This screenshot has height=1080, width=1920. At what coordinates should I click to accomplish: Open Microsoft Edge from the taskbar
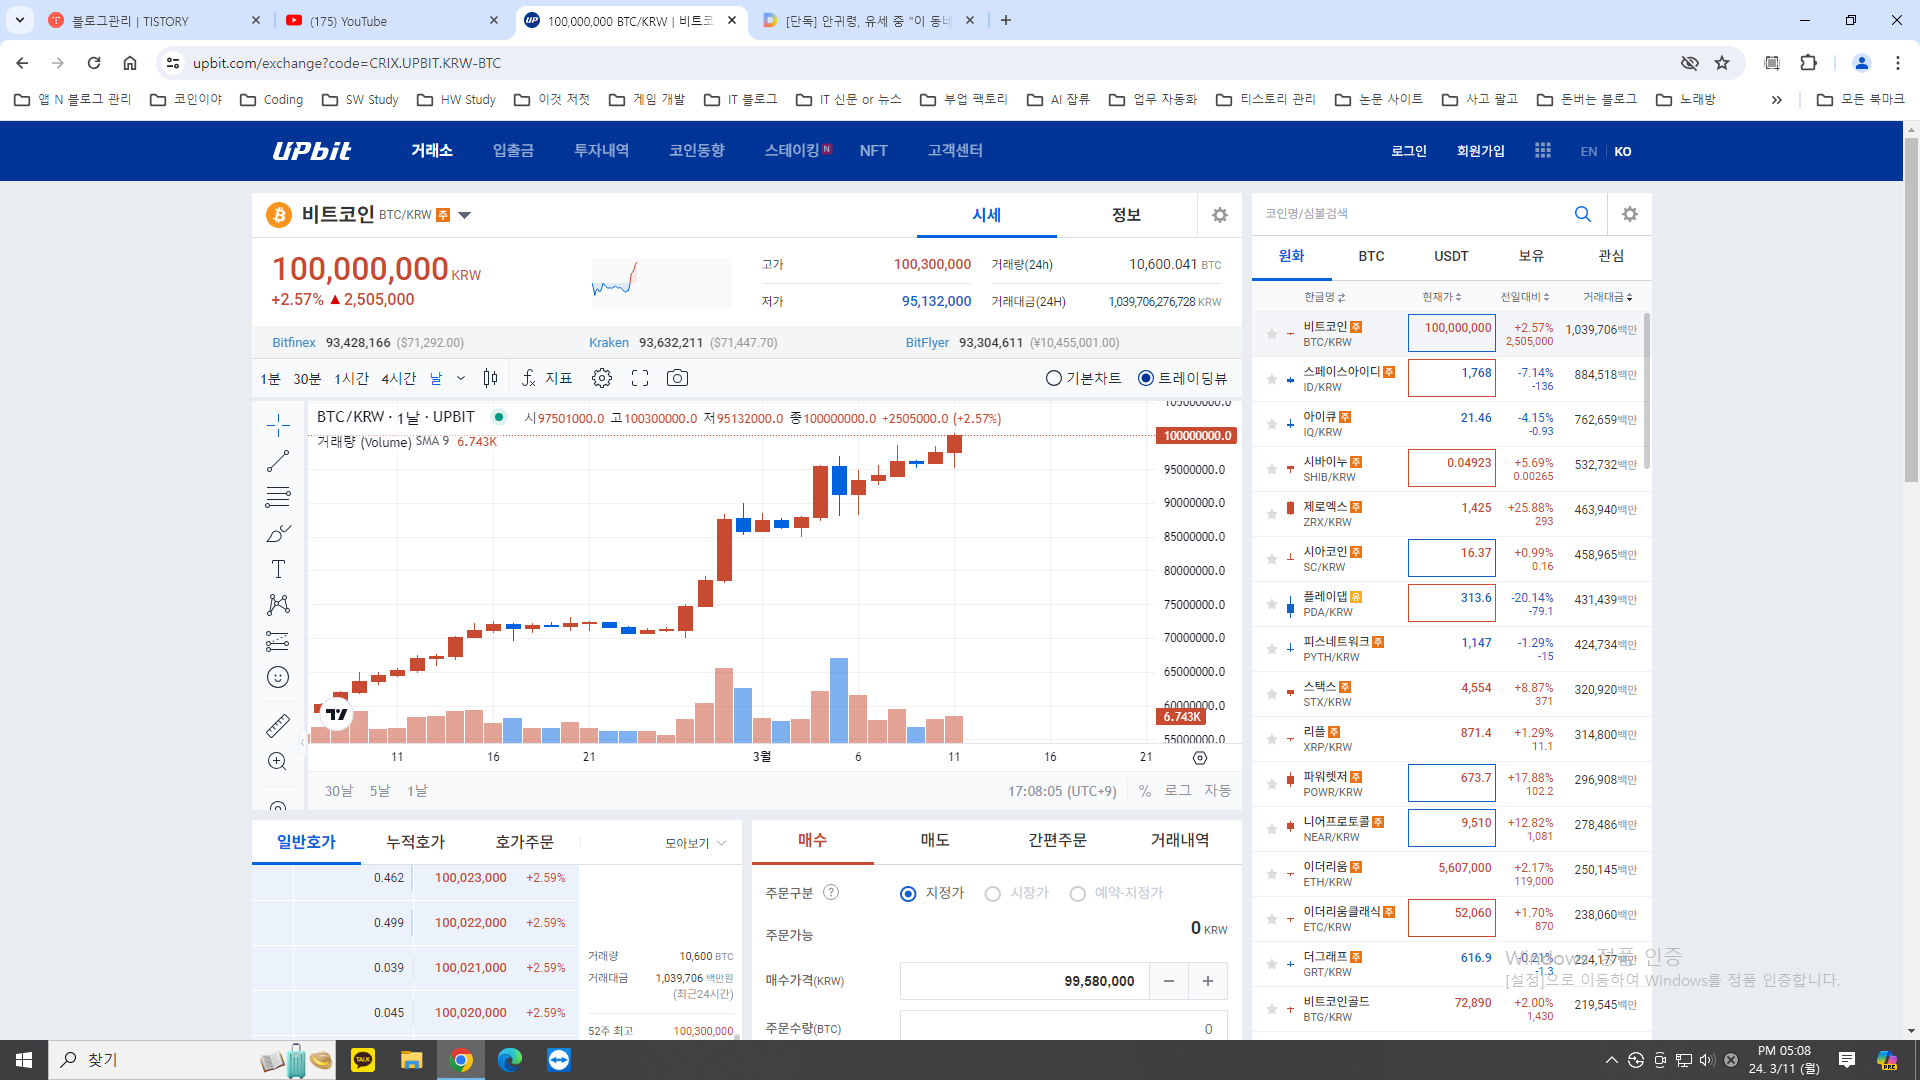click(x=510, y=1060)
